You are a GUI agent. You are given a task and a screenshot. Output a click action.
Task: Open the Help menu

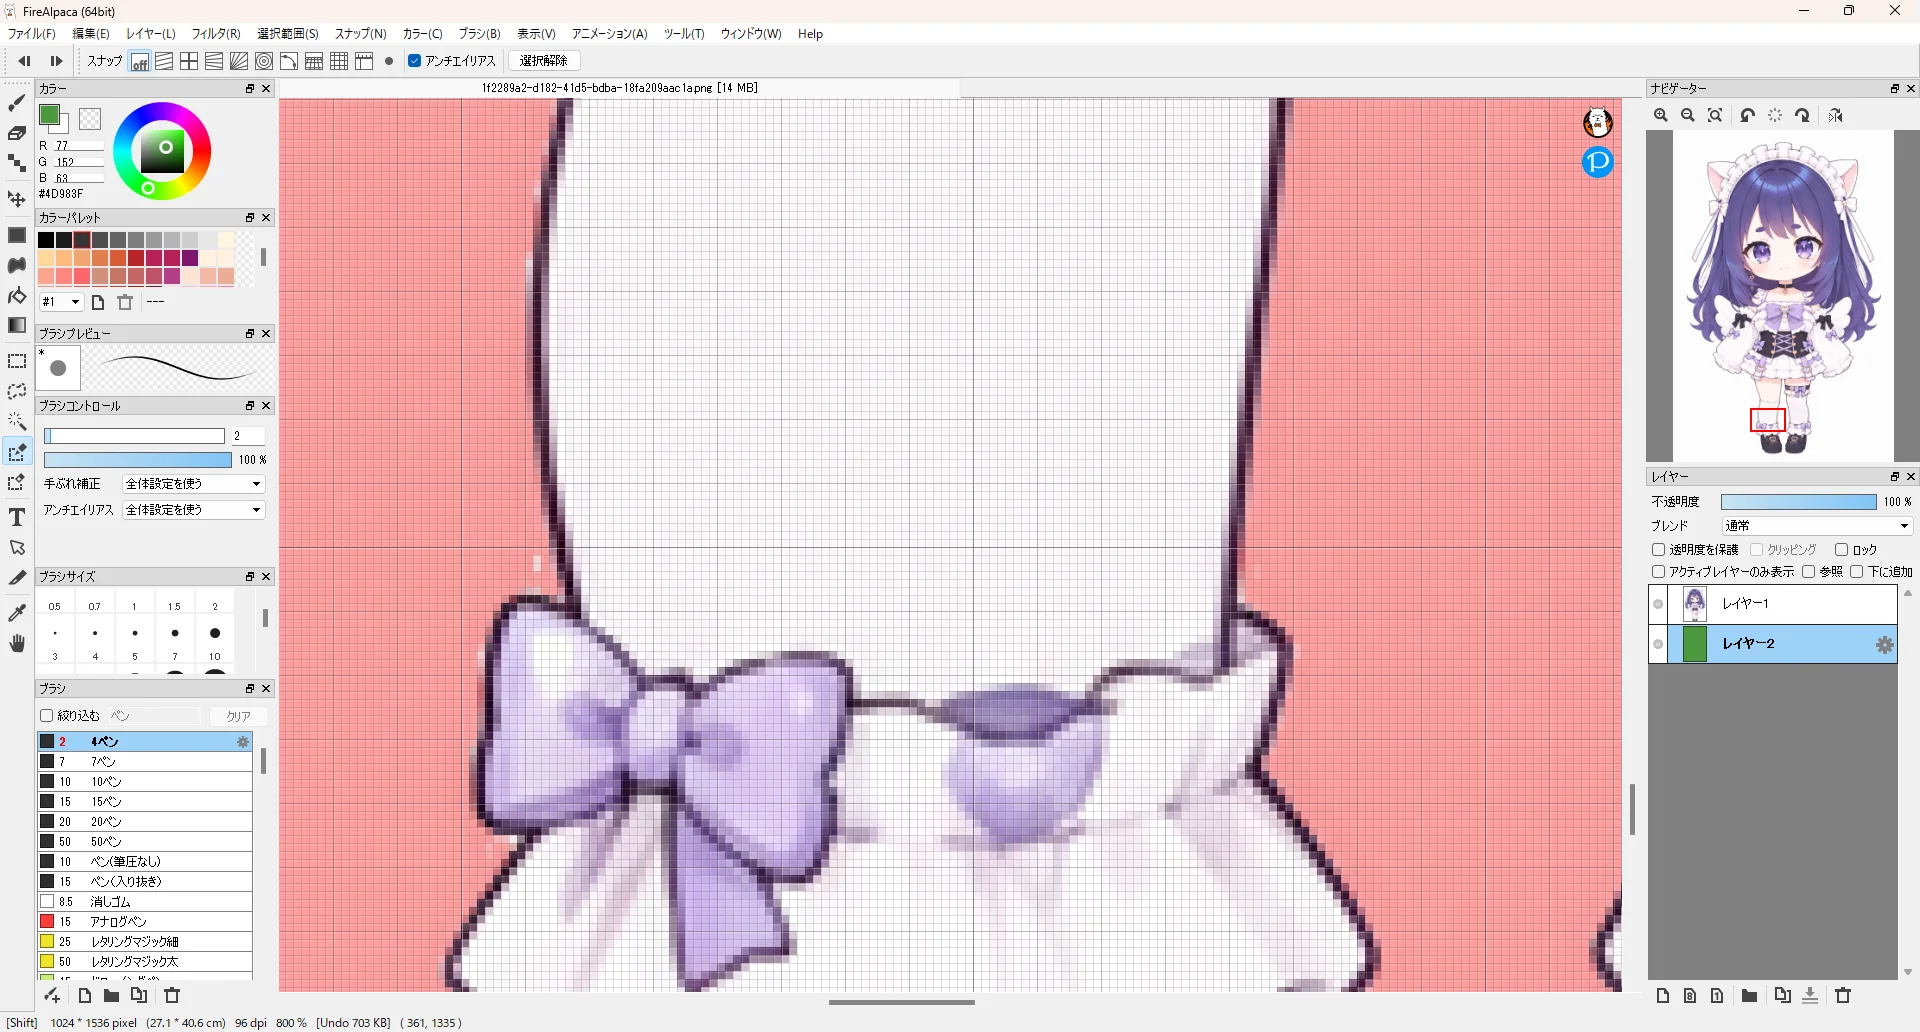(810, 34)
